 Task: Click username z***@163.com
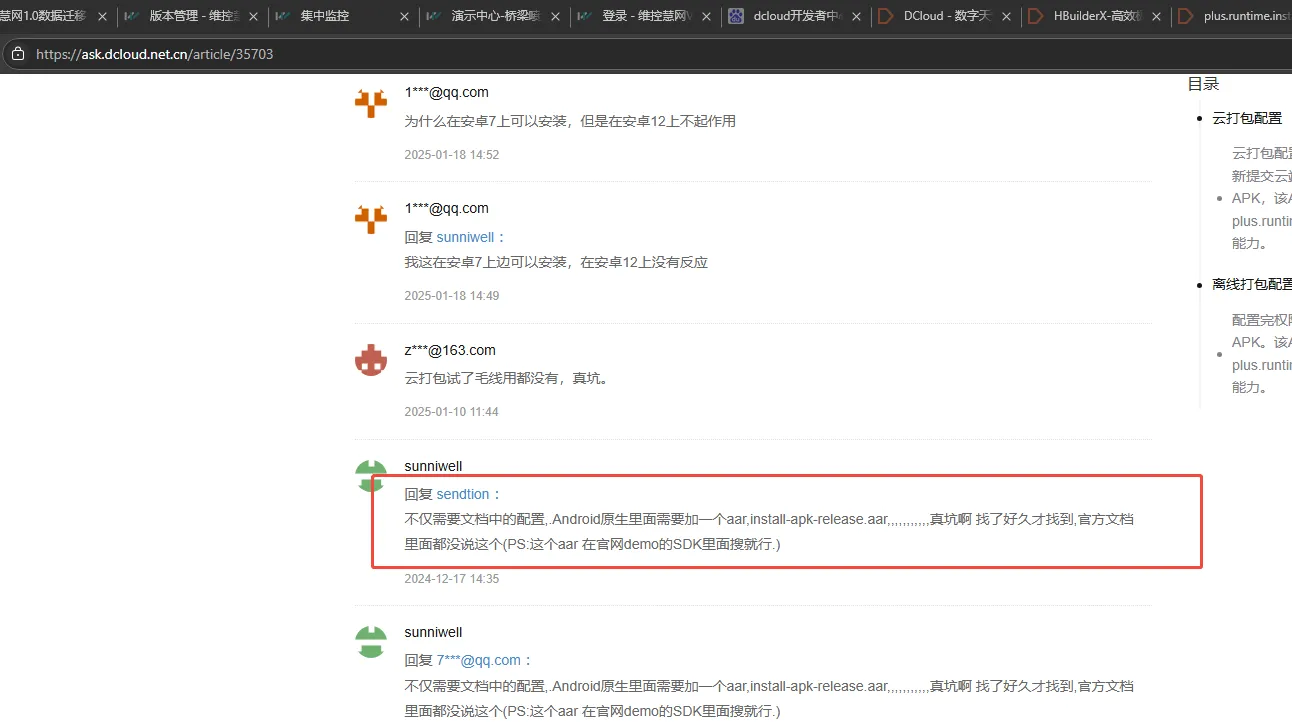click(x=450, y=350)
